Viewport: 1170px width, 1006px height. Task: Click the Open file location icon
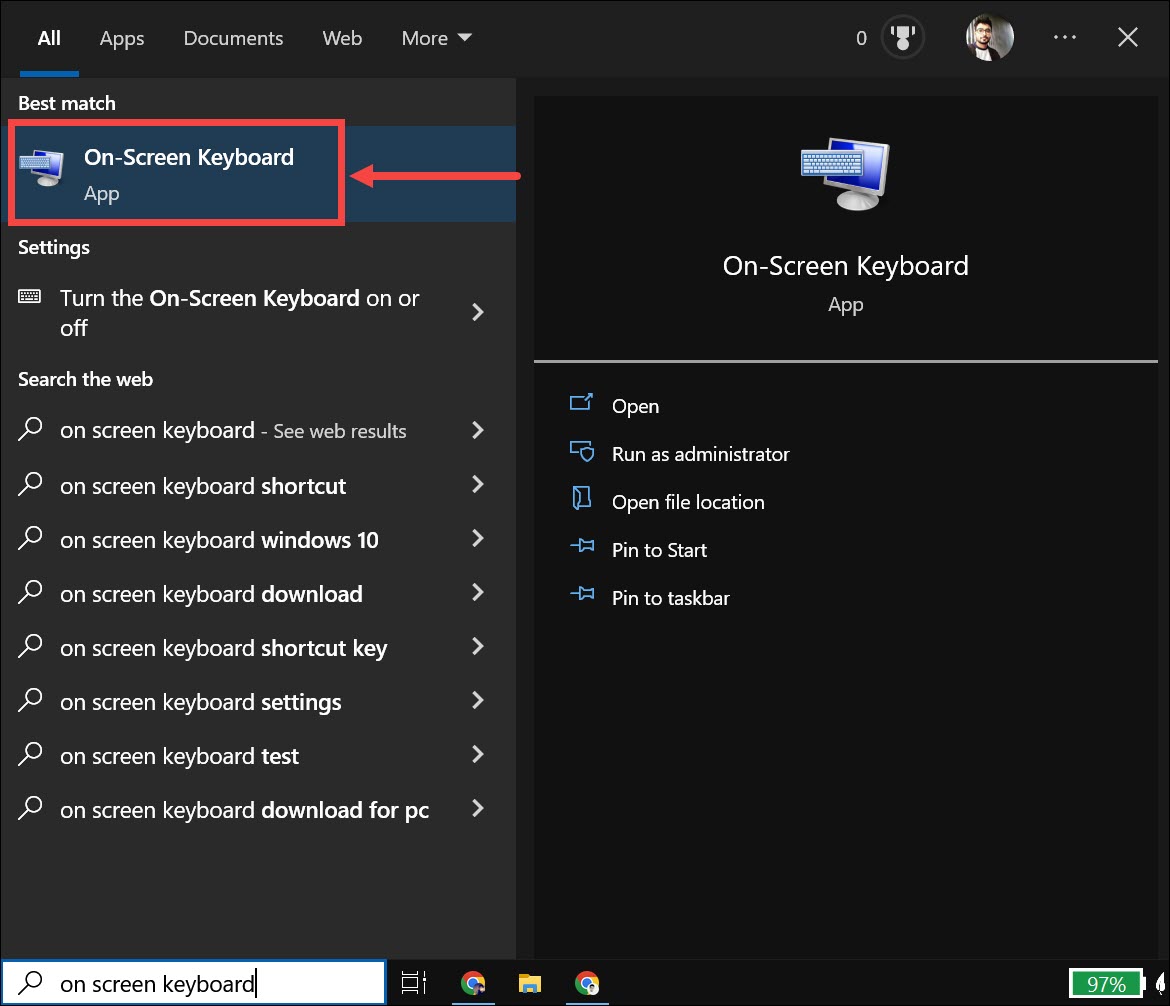pyautogui.click(x=582, y=500)
